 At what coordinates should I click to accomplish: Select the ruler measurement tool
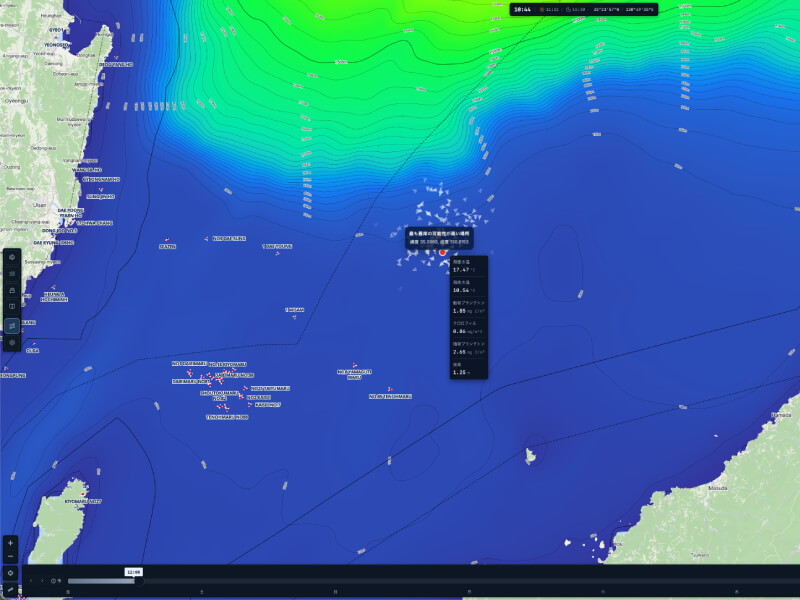click(x=10, y=590)
